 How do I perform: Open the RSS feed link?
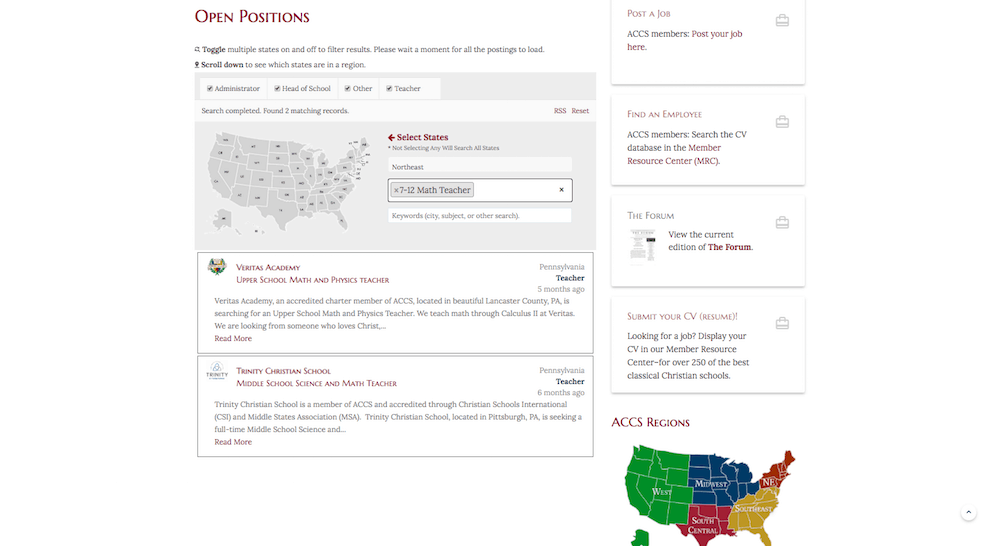click(x=559, y=110)
